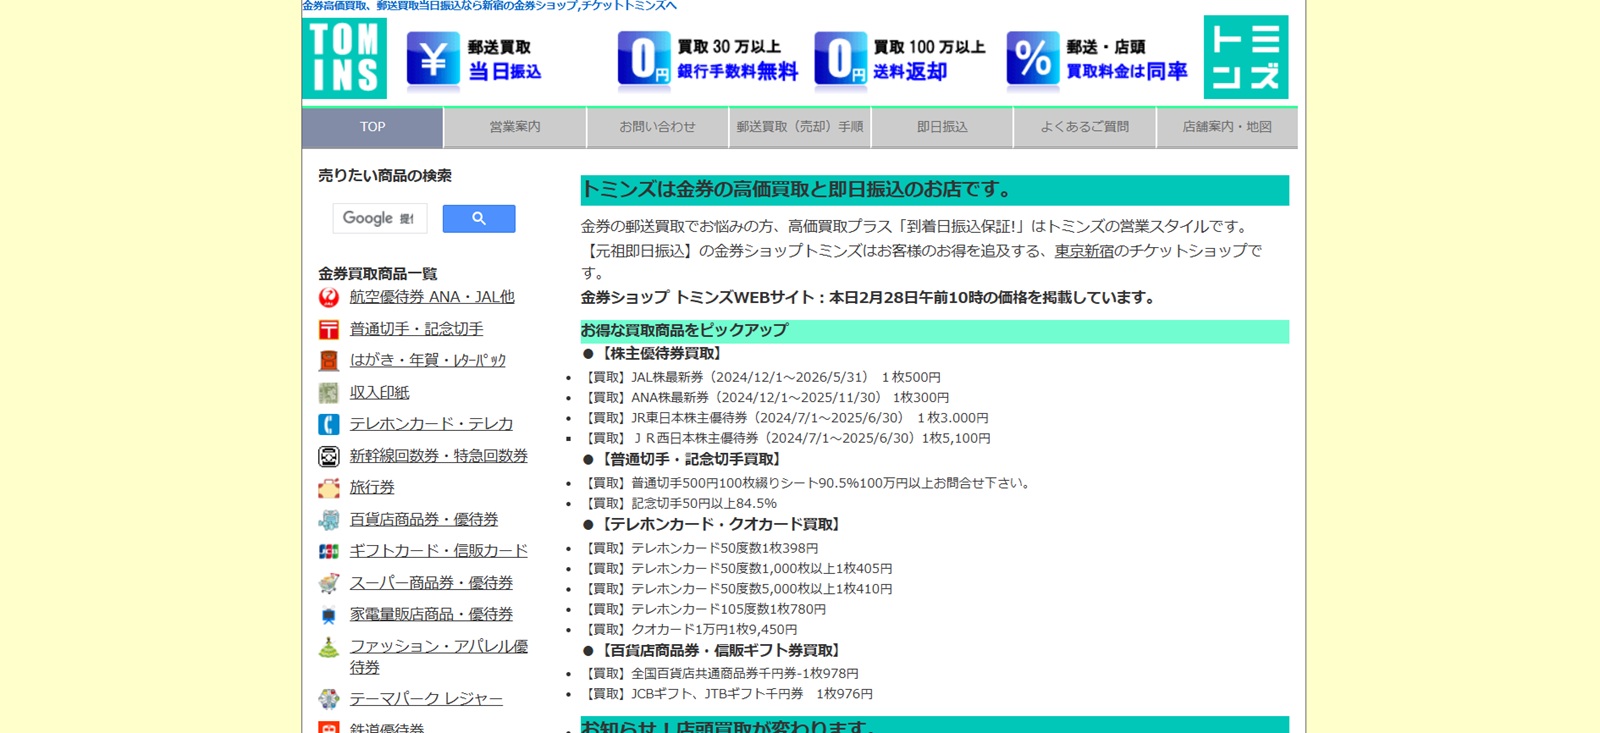The width and height of the screenshot is (1600, 733).
Task: Click the 郵送買取 当日振込 banner text
Action: [x=505, y=60]
